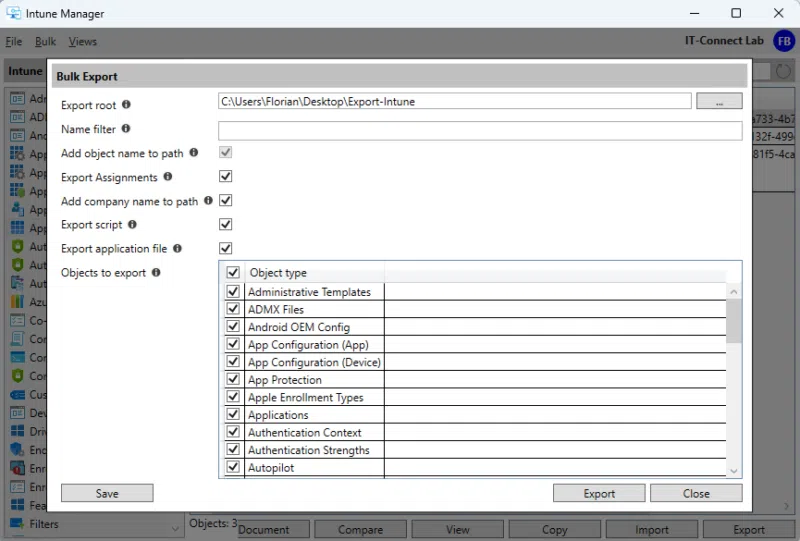Uncheck Android OEM Config object type

pyautogui.click(x=233, y=327)
